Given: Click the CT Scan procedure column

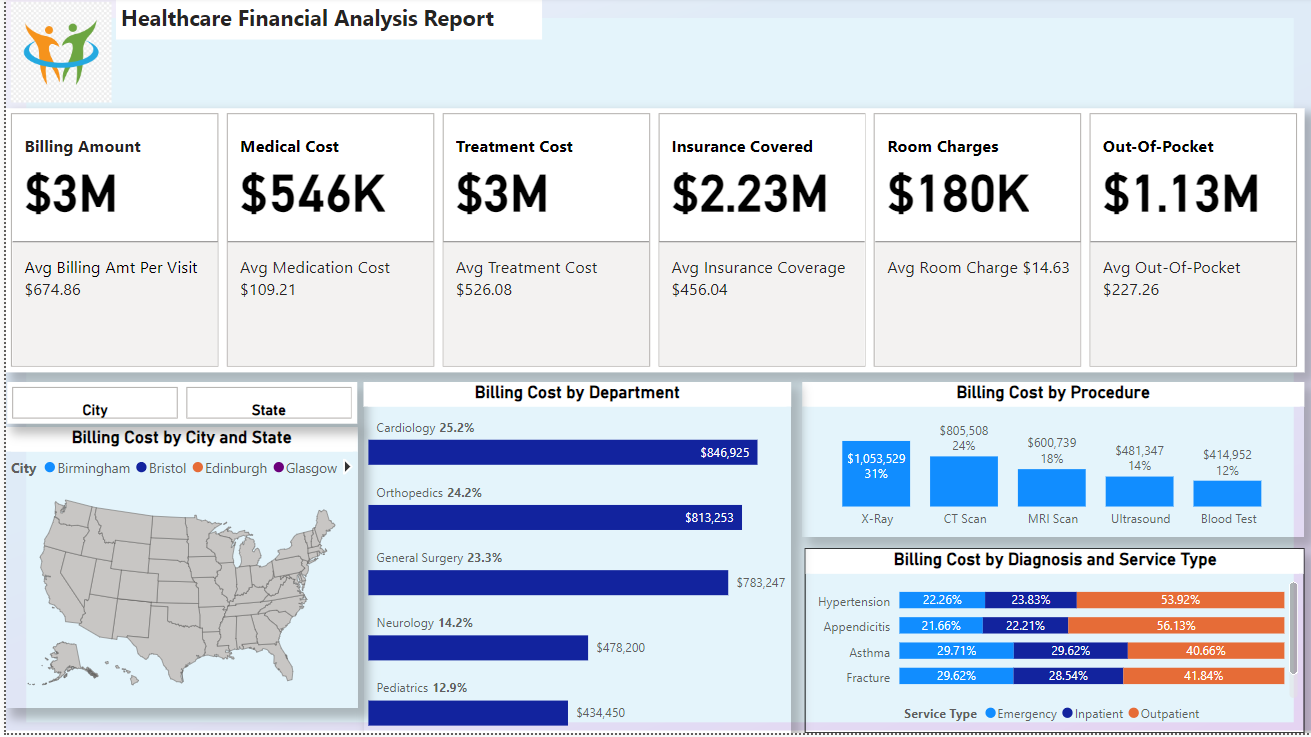Looking at the screenshot, I should pos(963,482).
